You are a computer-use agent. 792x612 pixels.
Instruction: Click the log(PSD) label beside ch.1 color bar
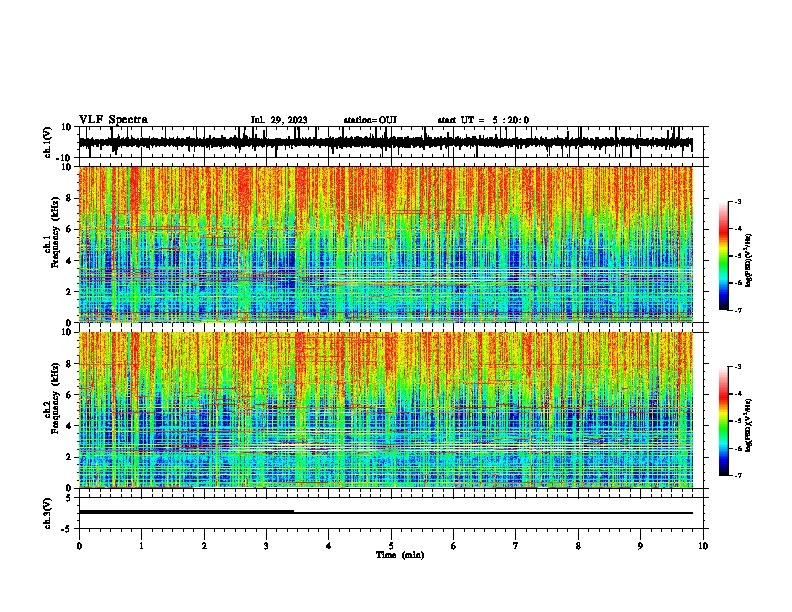point(750,261)
